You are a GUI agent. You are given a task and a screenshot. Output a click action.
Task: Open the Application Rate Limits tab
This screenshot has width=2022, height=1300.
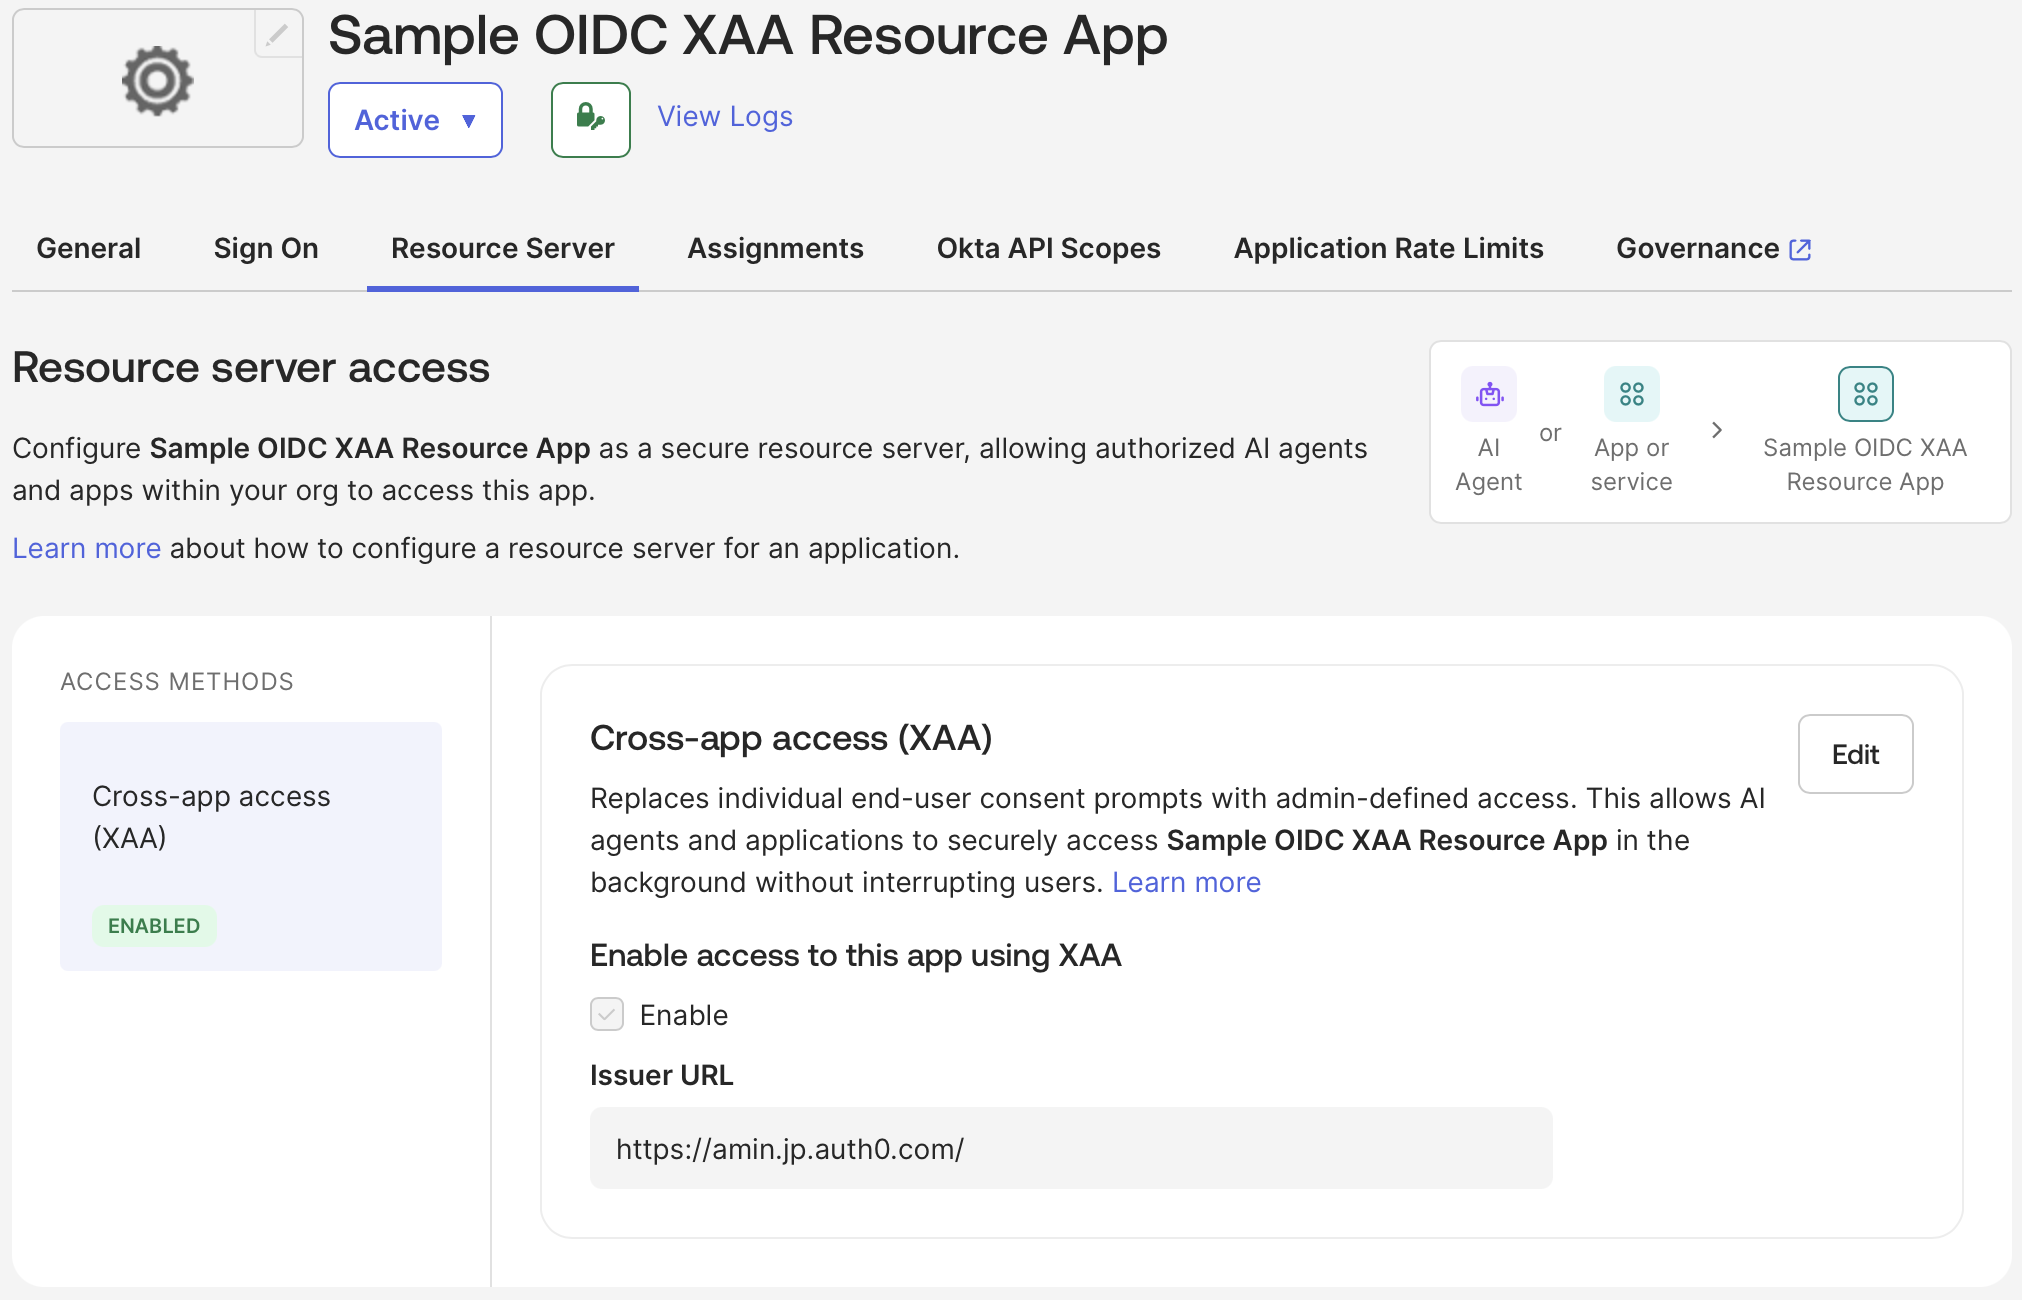coord(1389,248)
